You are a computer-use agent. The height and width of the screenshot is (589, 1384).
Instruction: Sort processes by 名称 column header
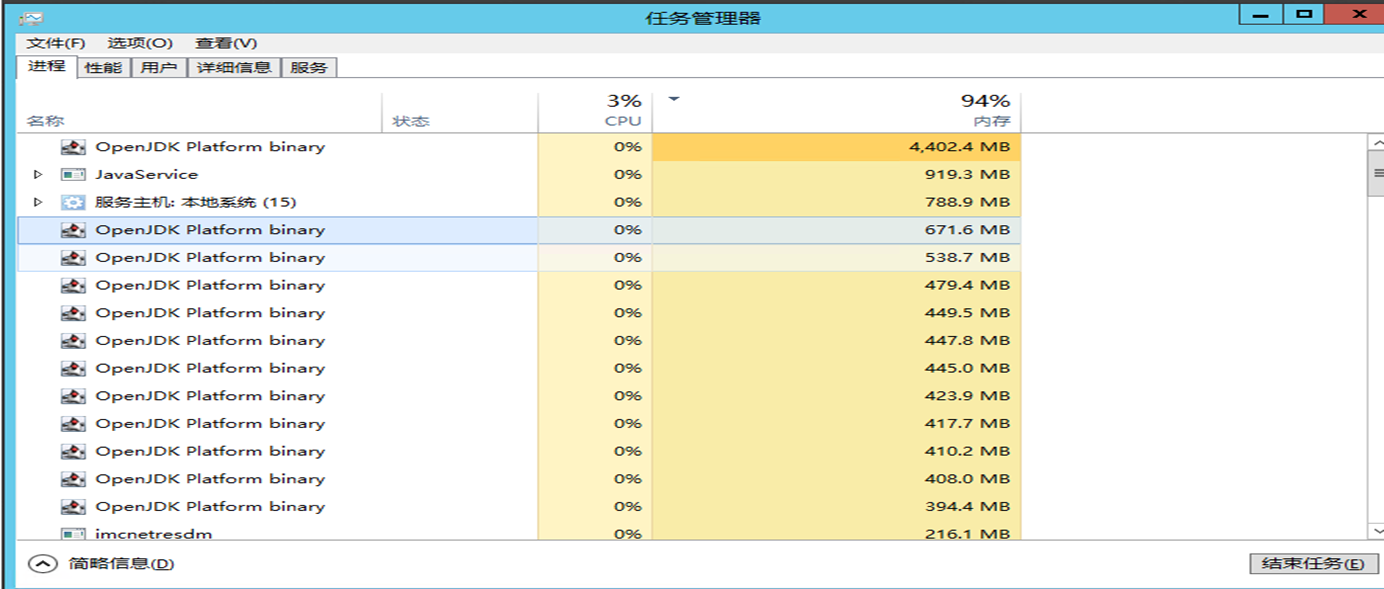tap(45, 121)
